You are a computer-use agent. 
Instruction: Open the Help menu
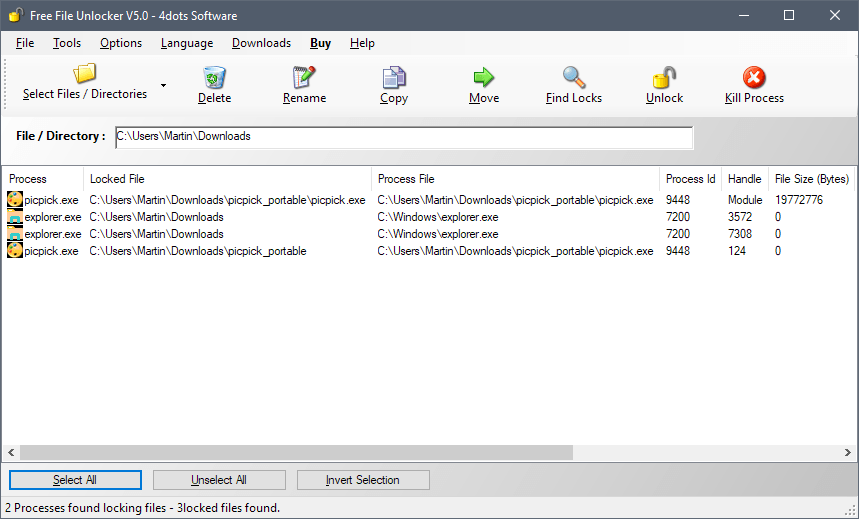[362, 43]
